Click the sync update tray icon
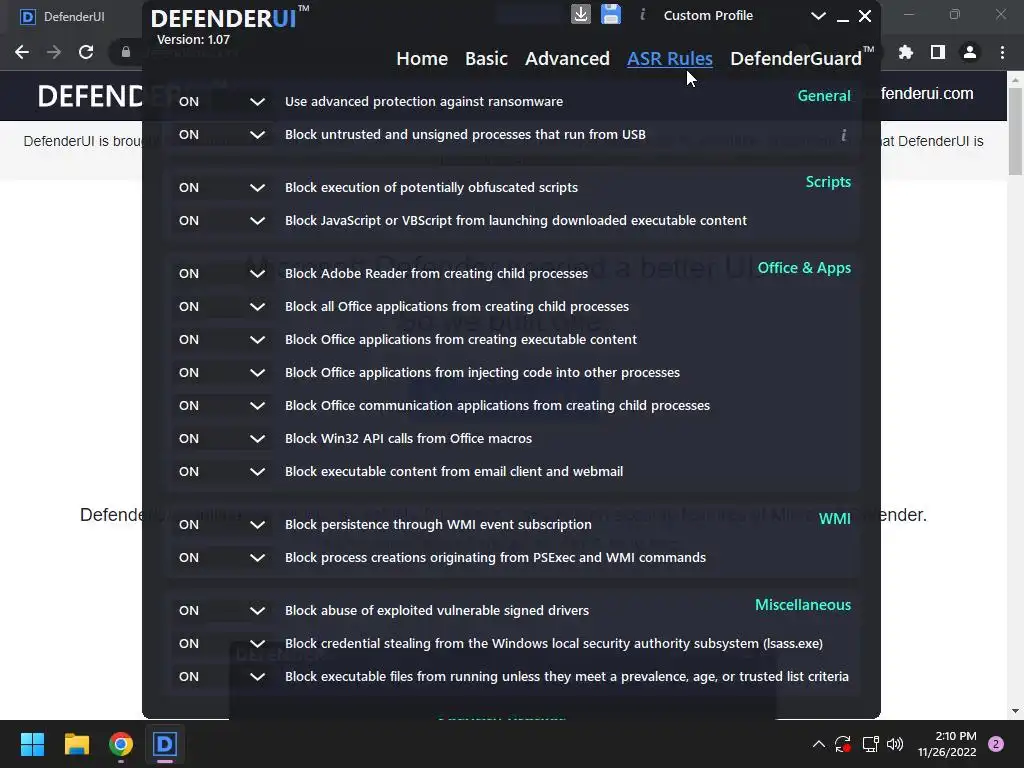 pyautogui.click(x=843, y=744)
